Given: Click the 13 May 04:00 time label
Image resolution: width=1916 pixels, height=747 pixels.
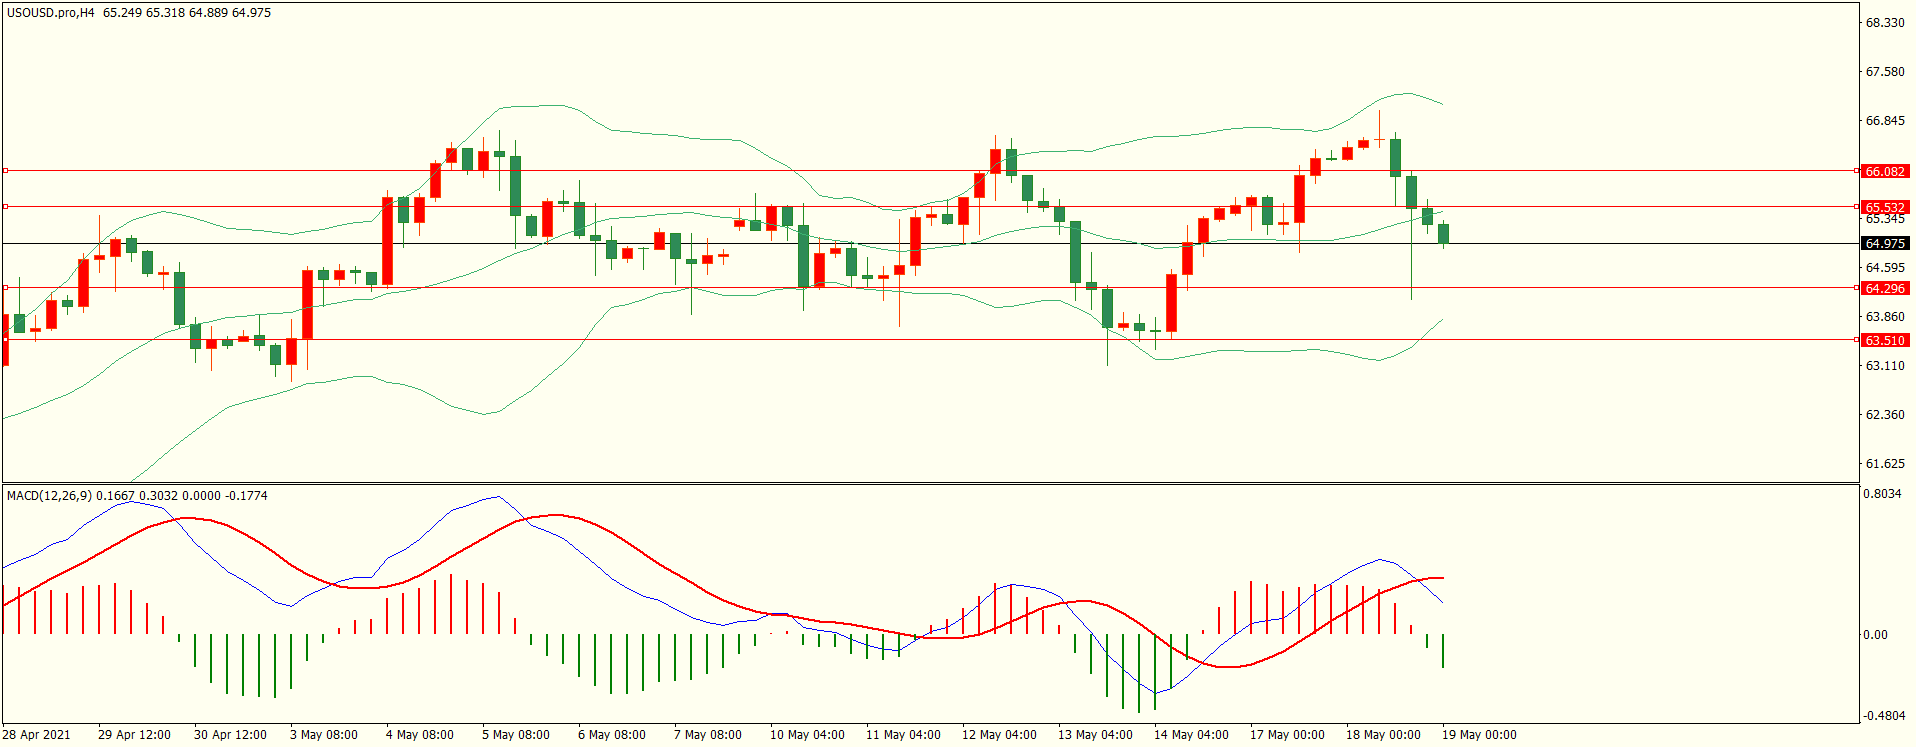Looking at the screenshot, I should pos(1095,734).
